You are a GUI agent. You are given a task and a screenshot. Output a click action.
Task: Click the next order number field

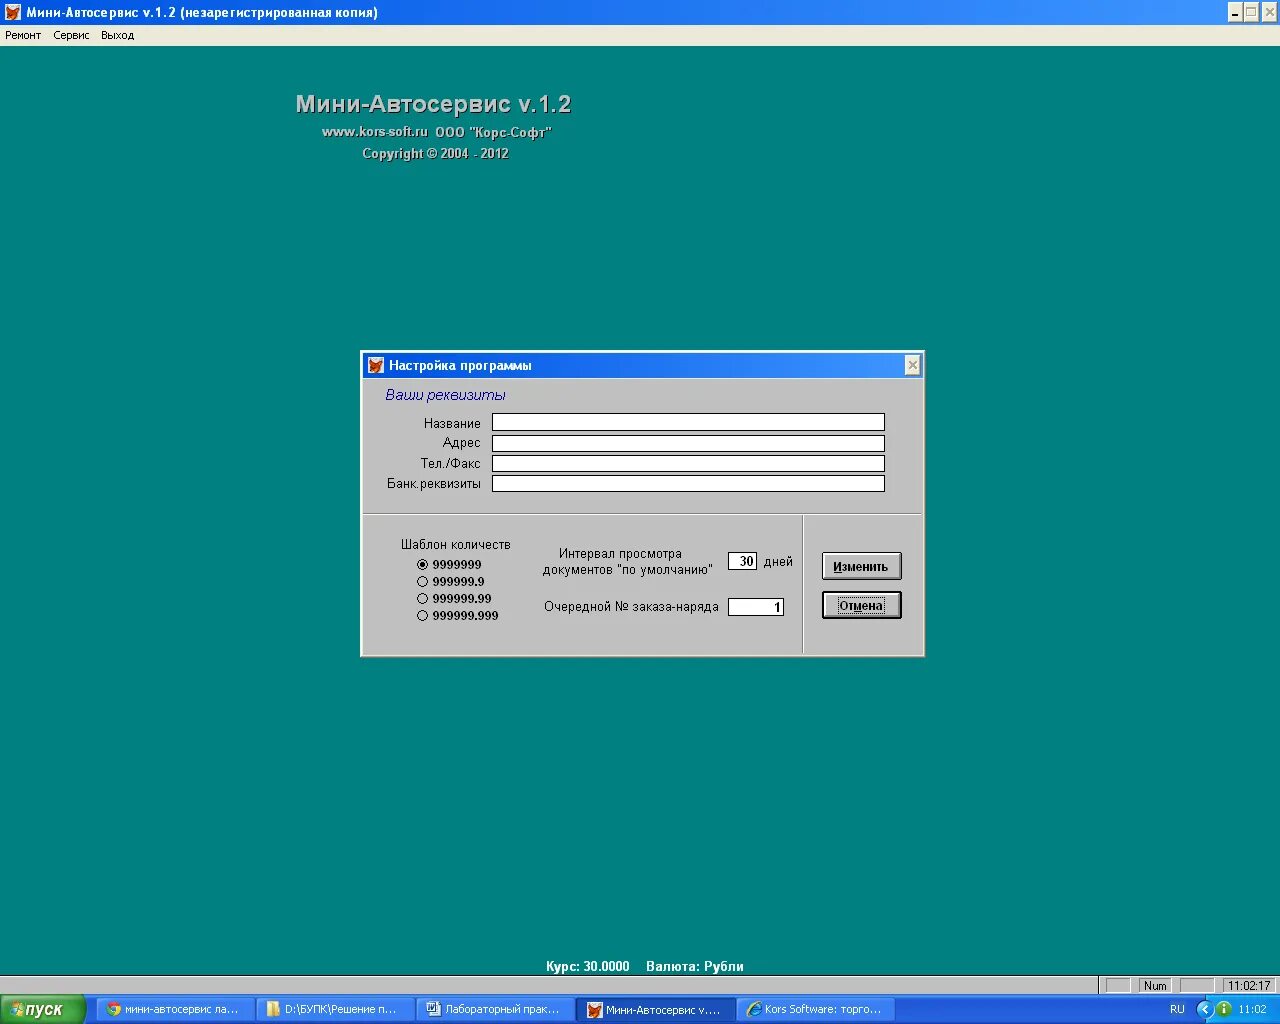pos(756,607)
